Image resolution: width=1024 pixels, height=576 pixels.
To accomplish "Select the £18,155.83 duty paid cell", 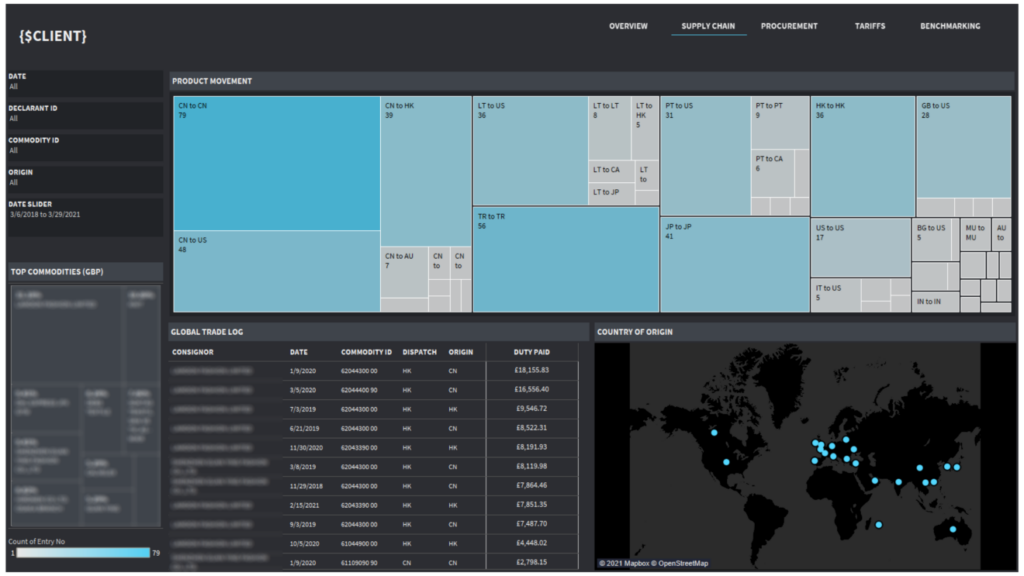I will [532, 370].
